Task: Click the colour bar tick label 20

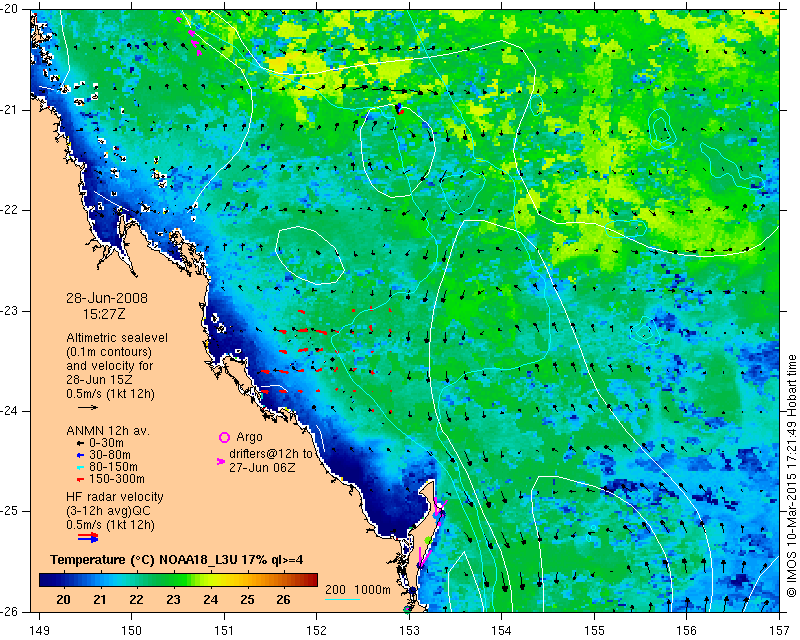Action: click(x=63, y=599)
